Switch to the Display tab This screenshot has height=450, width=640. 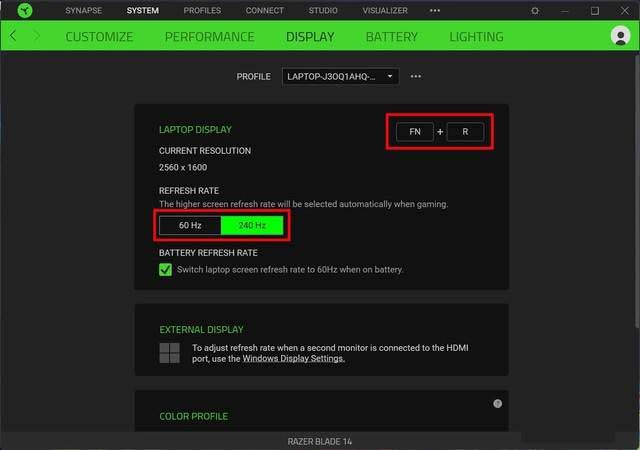310,37
